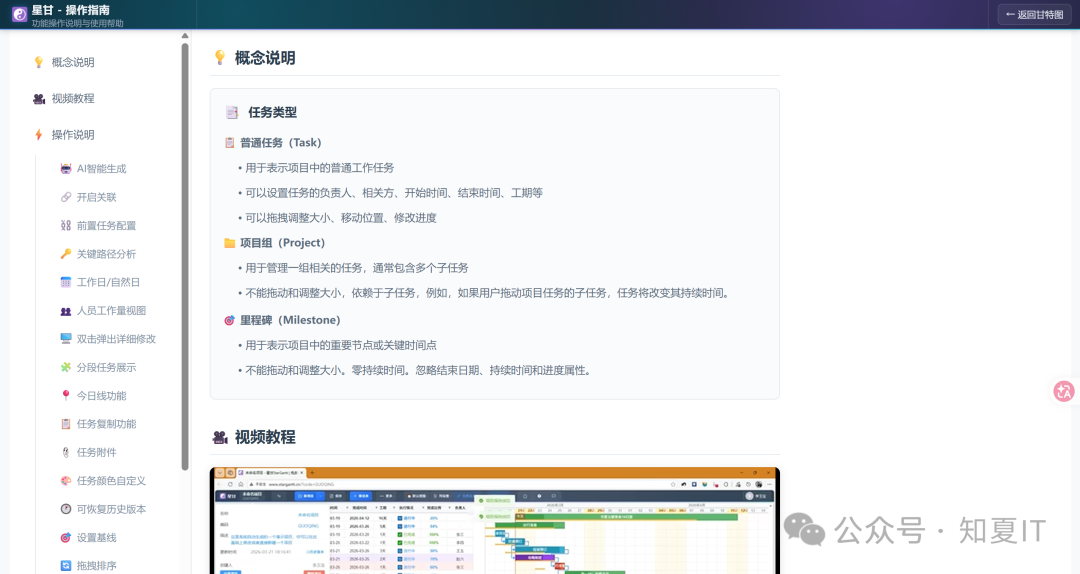Click the folder icon beside 项目组
The image size is (1080, 574).
[x=229, y=243]
